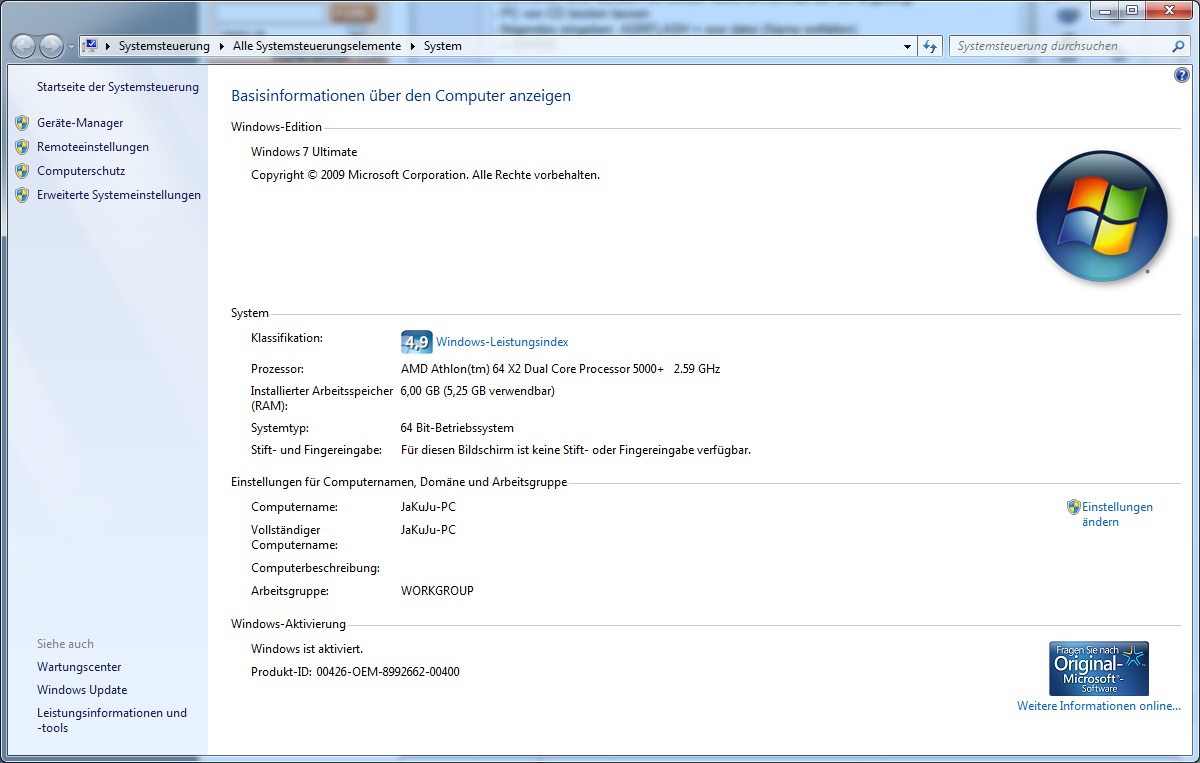This screenshot has height=763, width=1200.
Task: Click the Klassifikation label
Action: (287, 338)
